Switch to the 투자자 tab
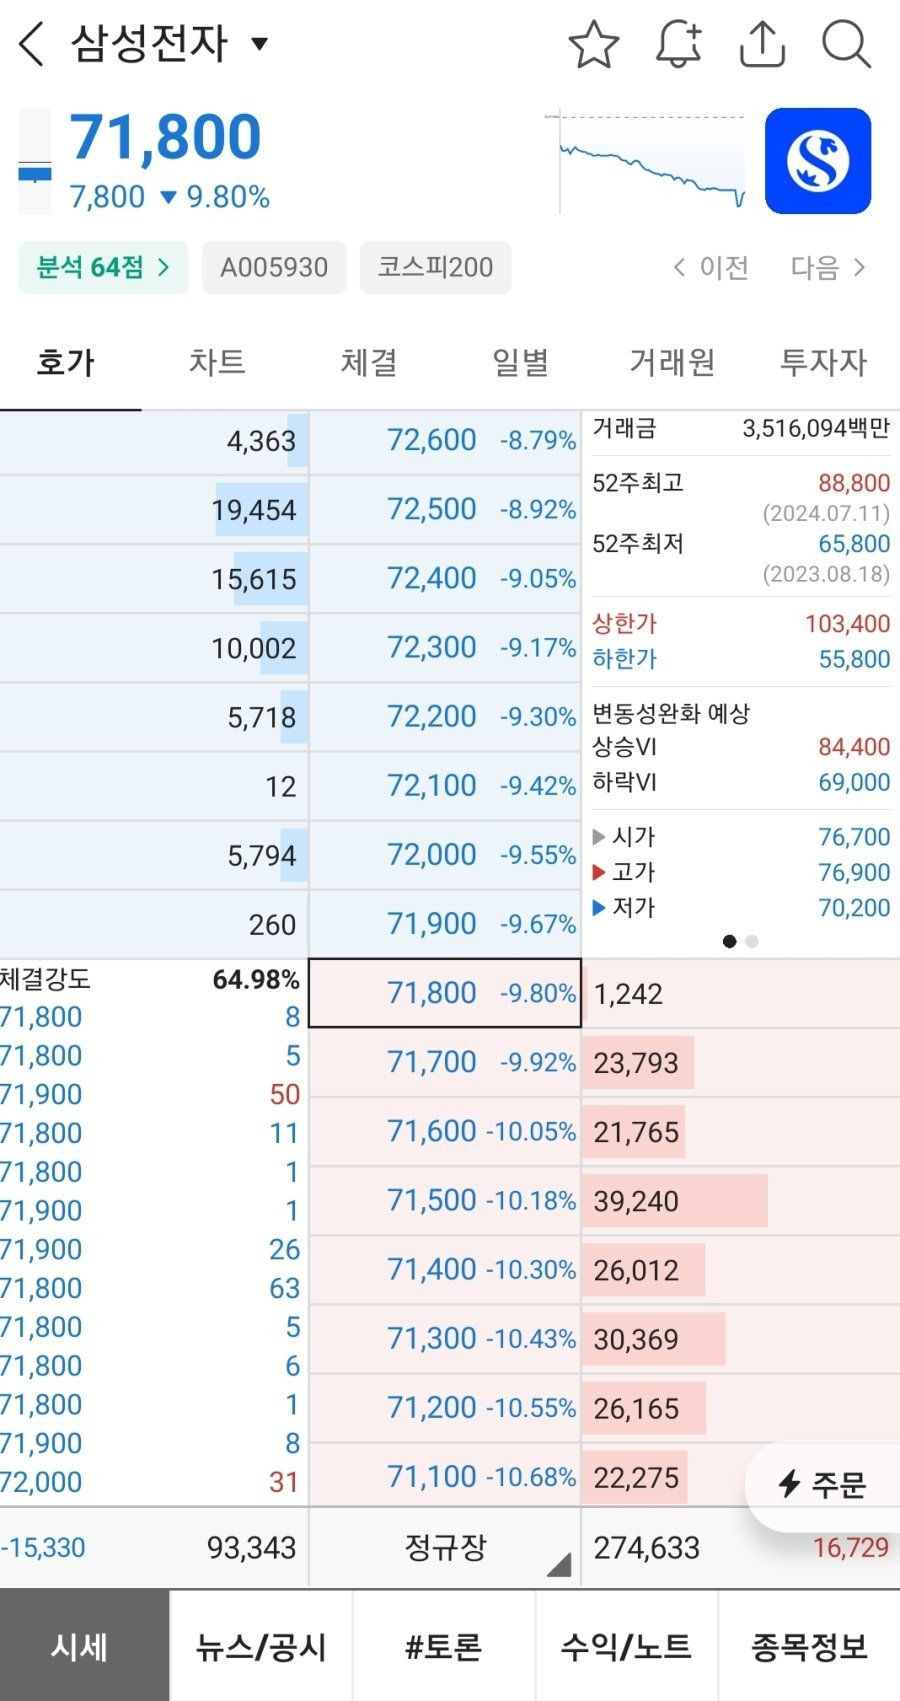This screenshot has width=900, height=1701. 823,362
